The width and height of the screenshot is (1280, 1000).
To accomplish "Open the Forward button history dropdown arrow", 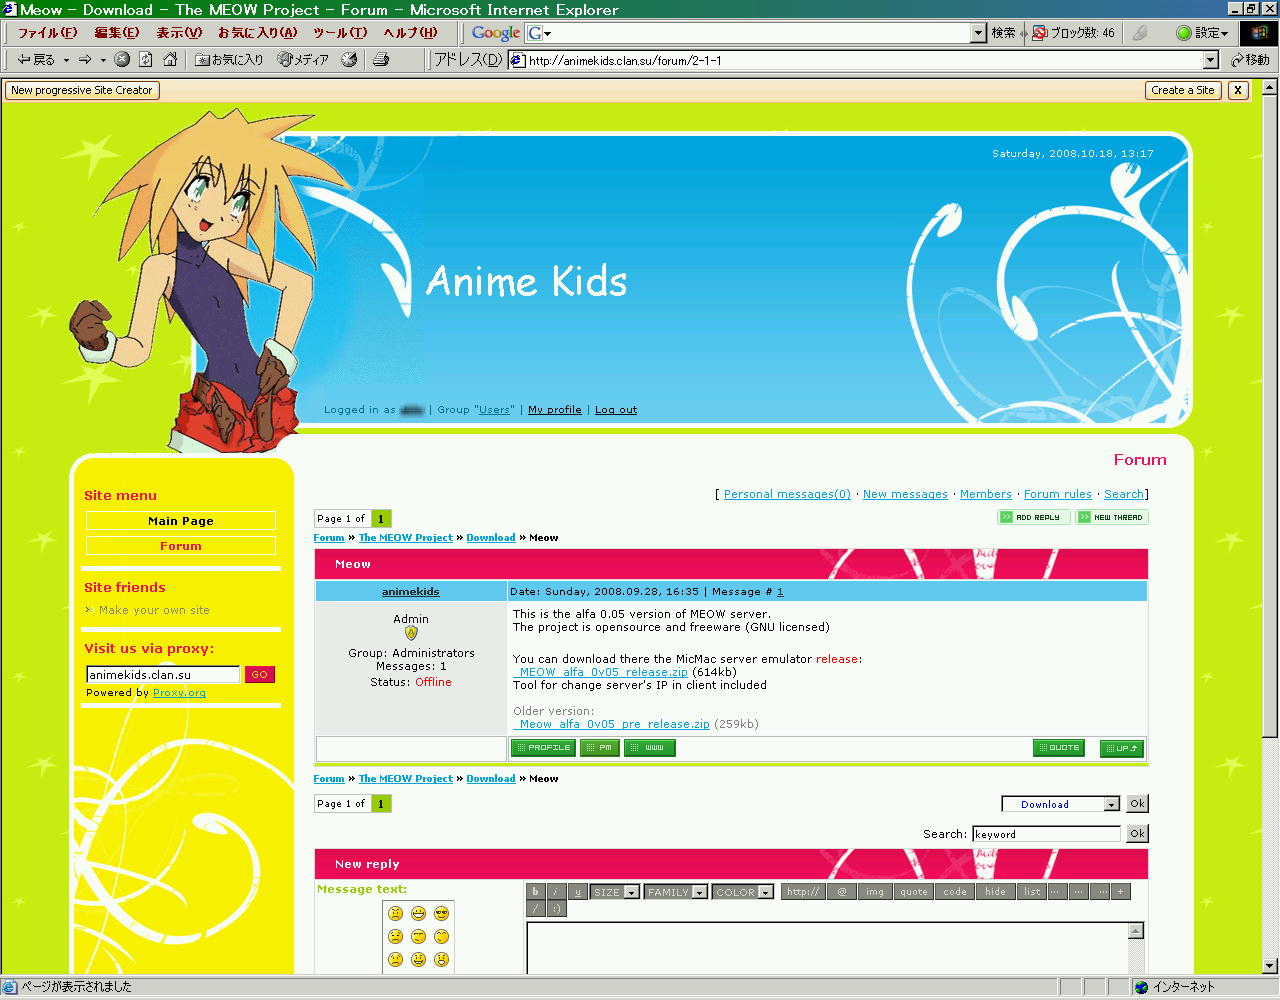I will point(103,60).
